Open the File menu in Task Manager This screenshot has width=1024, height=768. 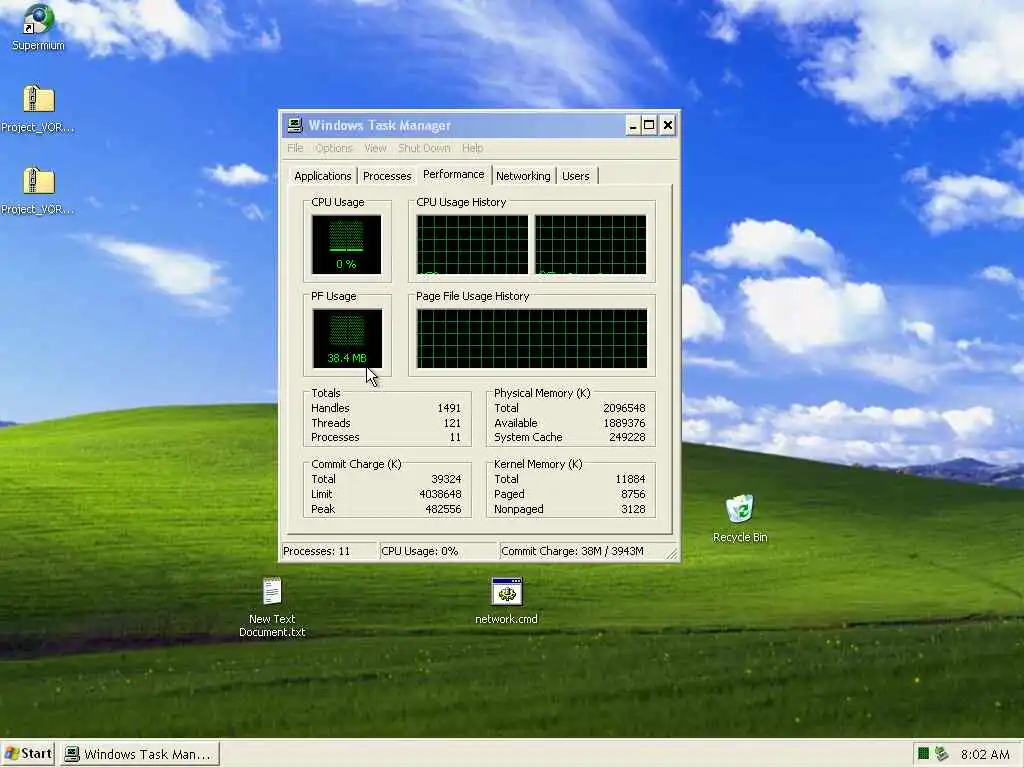[295, 148]
